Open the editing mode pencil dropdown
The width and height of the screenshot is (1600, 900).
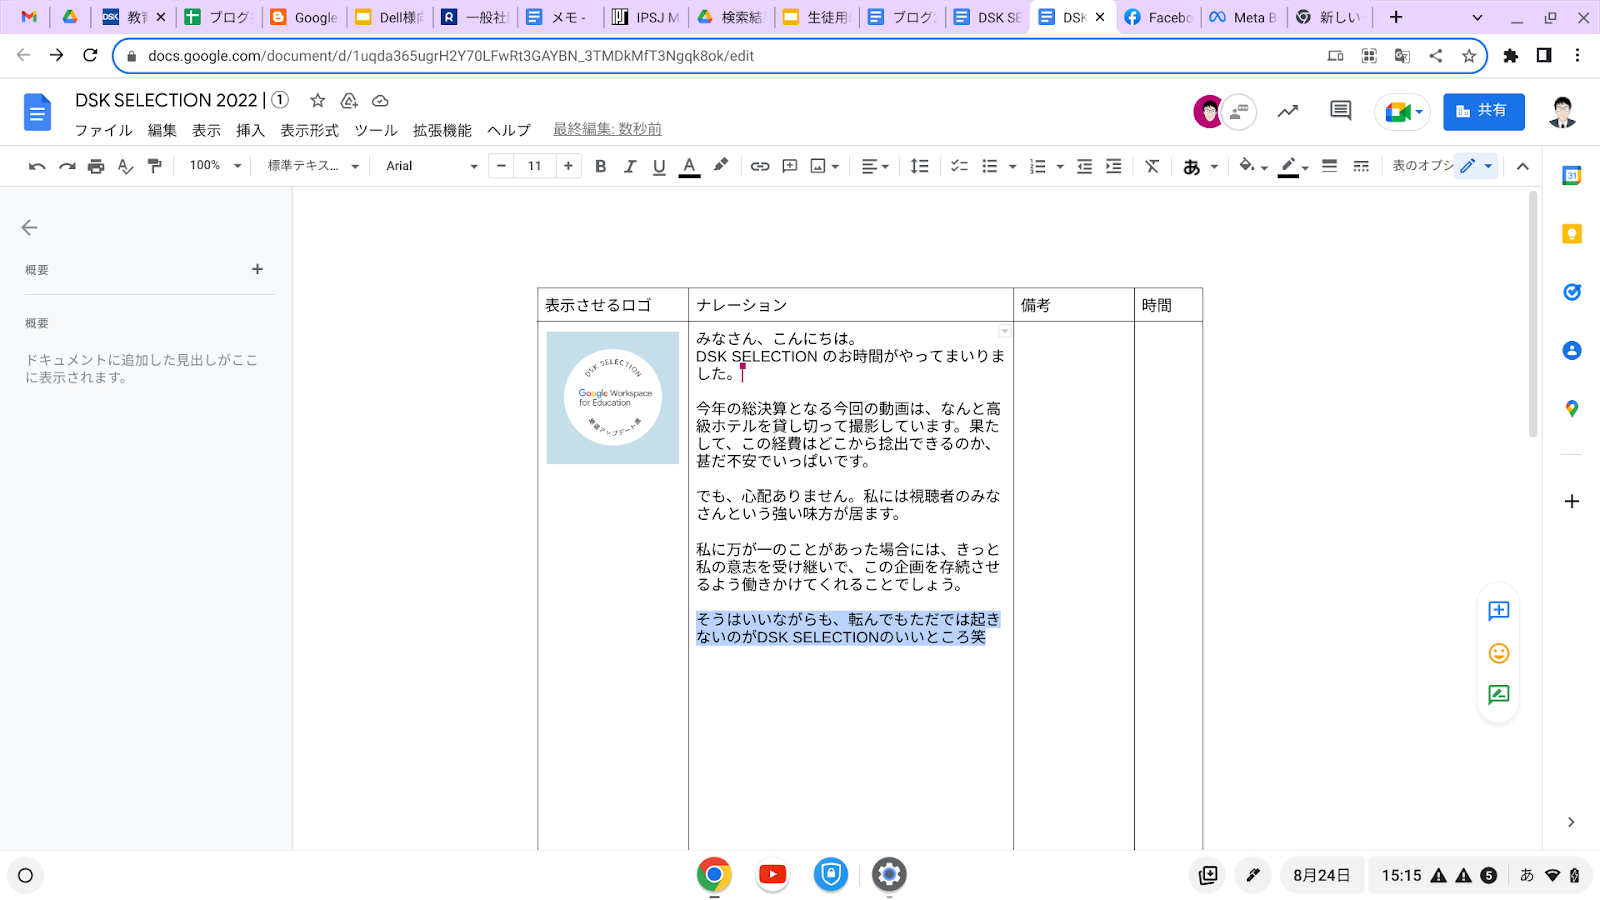pyautogui.click(x=1476, y=166)
